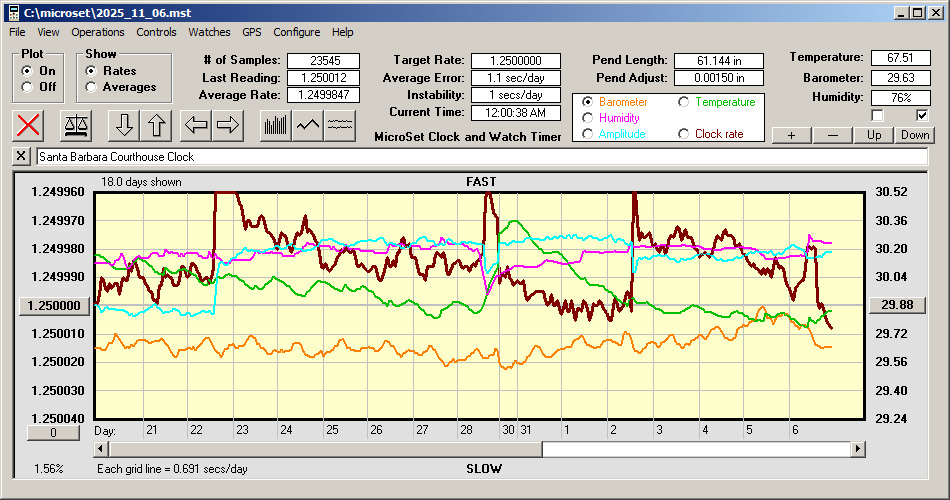950x500 pixels.
Task: Select the vertical bars plot style icon
Action: click(x=275, y=125)
